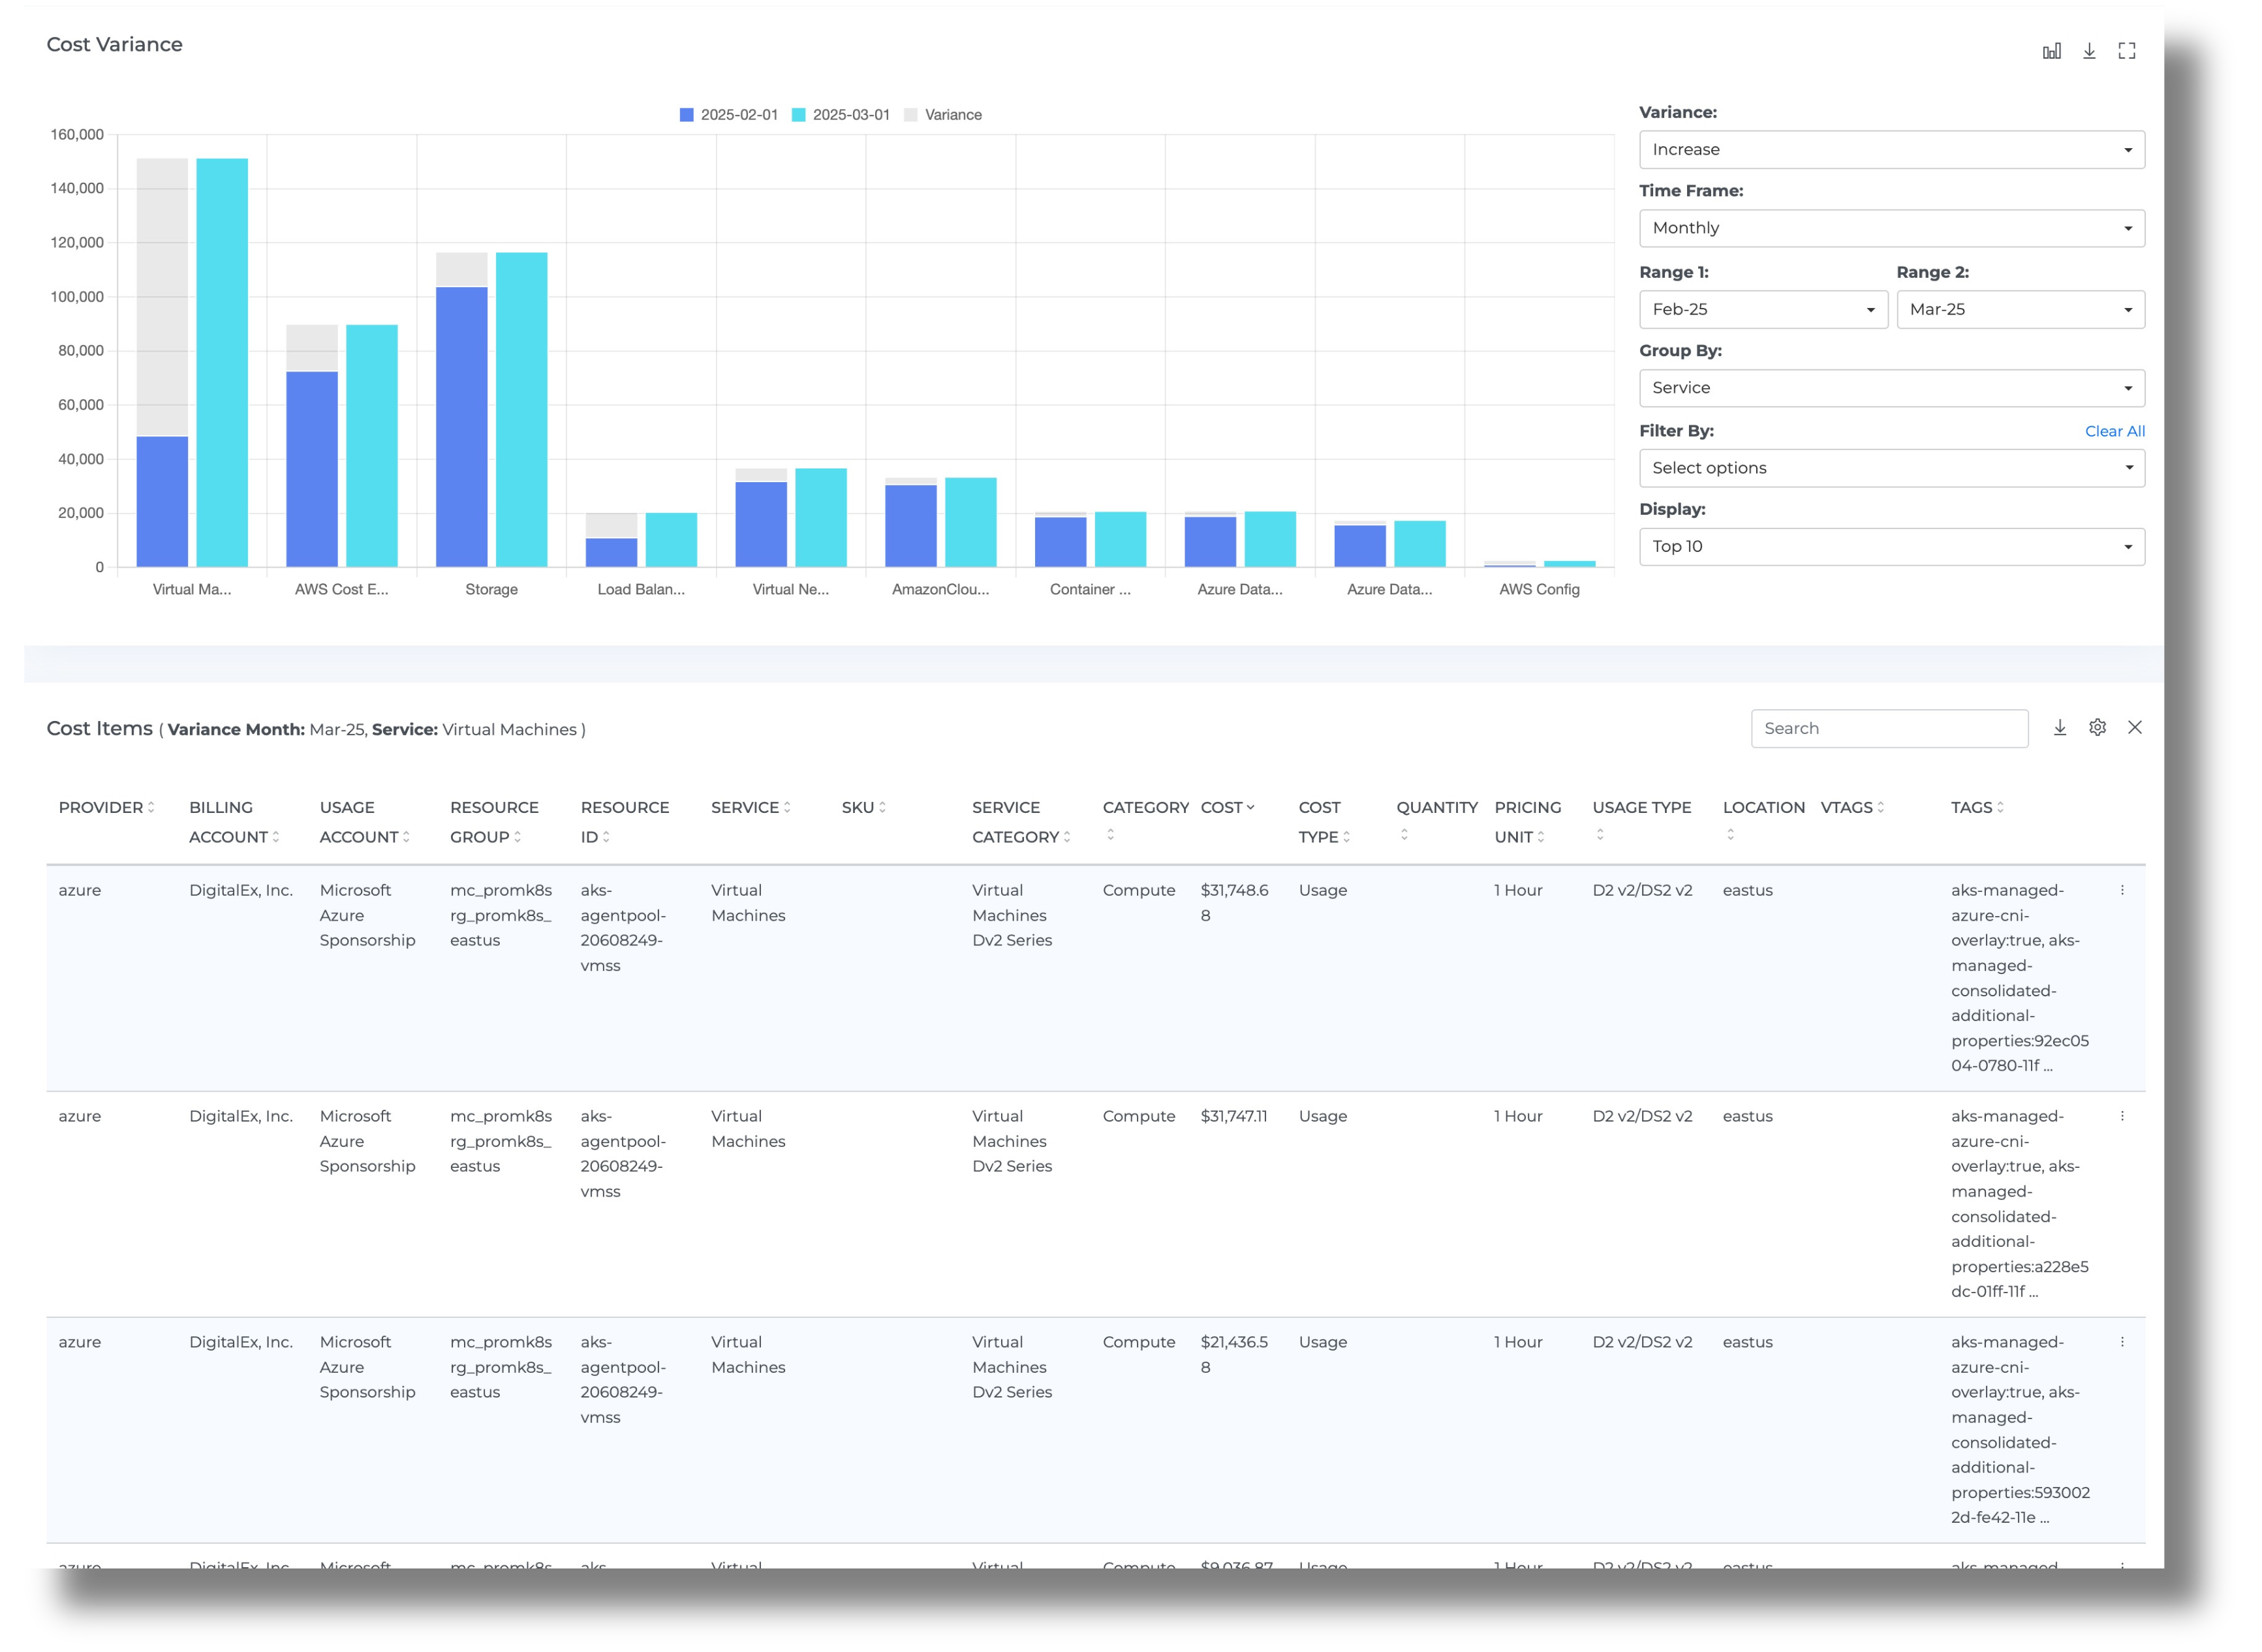
Task: Open the Time Frame Monthly dropdown
Action: click(x=1891, y=228)
